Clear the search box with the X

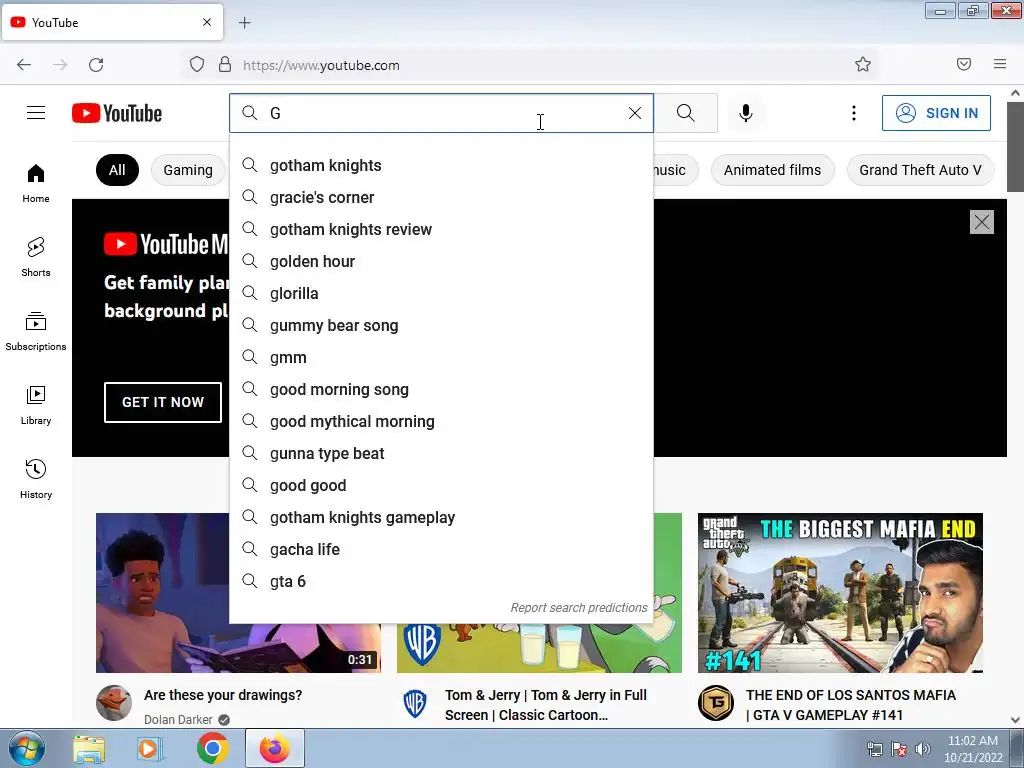635,113
